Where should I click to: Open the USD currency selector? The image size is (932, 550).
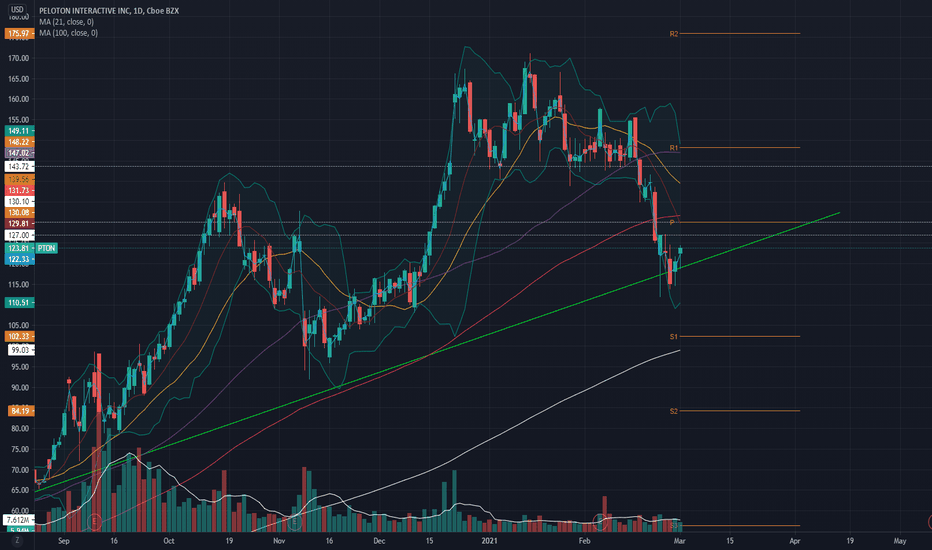[17, 10]
